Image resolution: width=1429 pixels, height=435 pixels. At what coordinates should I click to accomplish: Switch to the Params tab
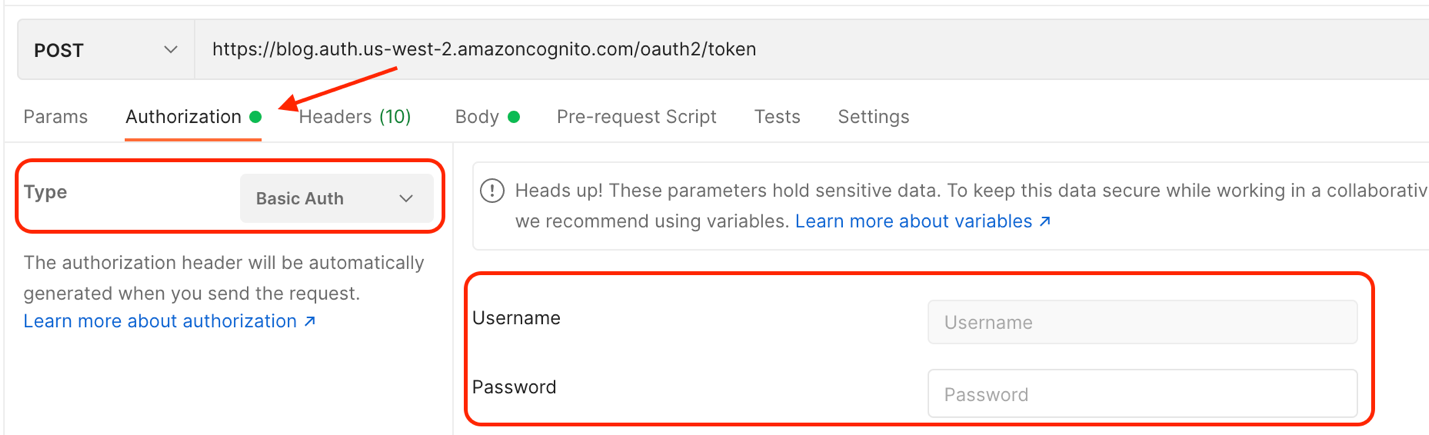point(56,117)
